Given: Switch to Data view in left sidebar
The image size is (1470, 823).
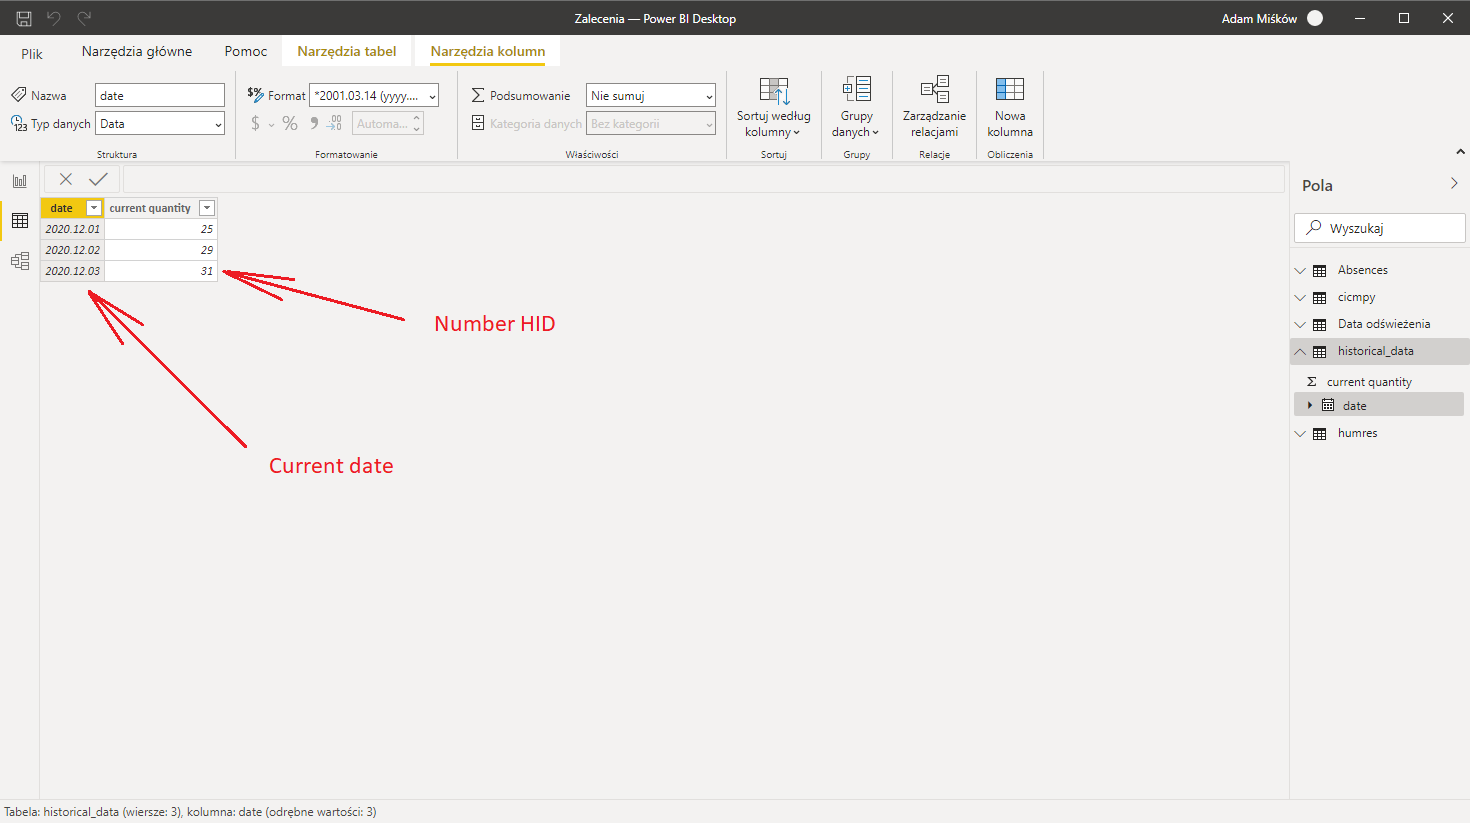Looking at the screenshot, I should tap(20, 220).
